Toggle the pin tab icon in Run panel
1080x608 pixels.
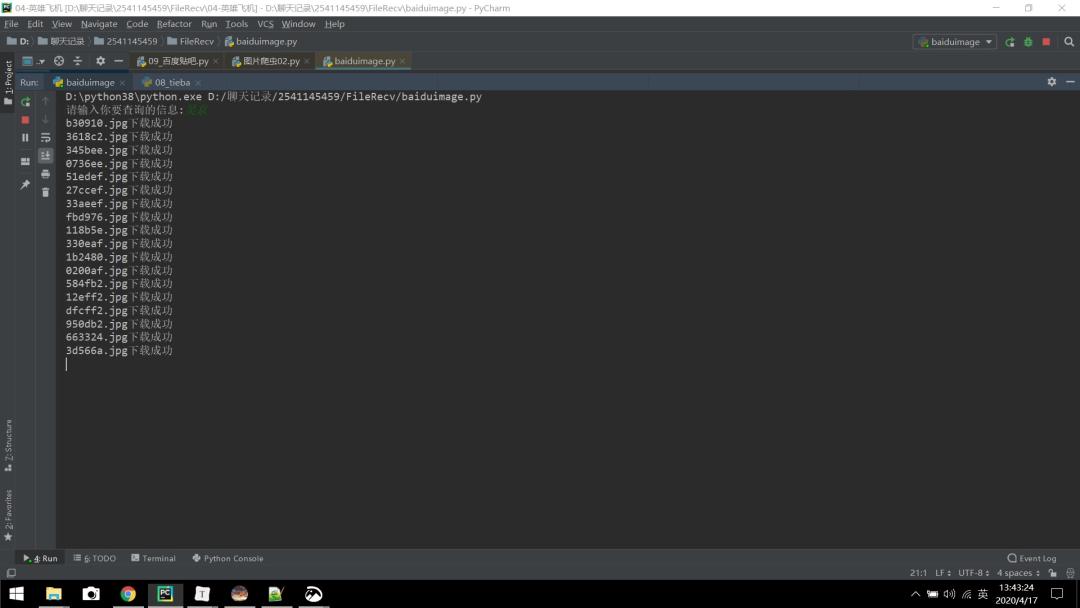click(26, 185)
